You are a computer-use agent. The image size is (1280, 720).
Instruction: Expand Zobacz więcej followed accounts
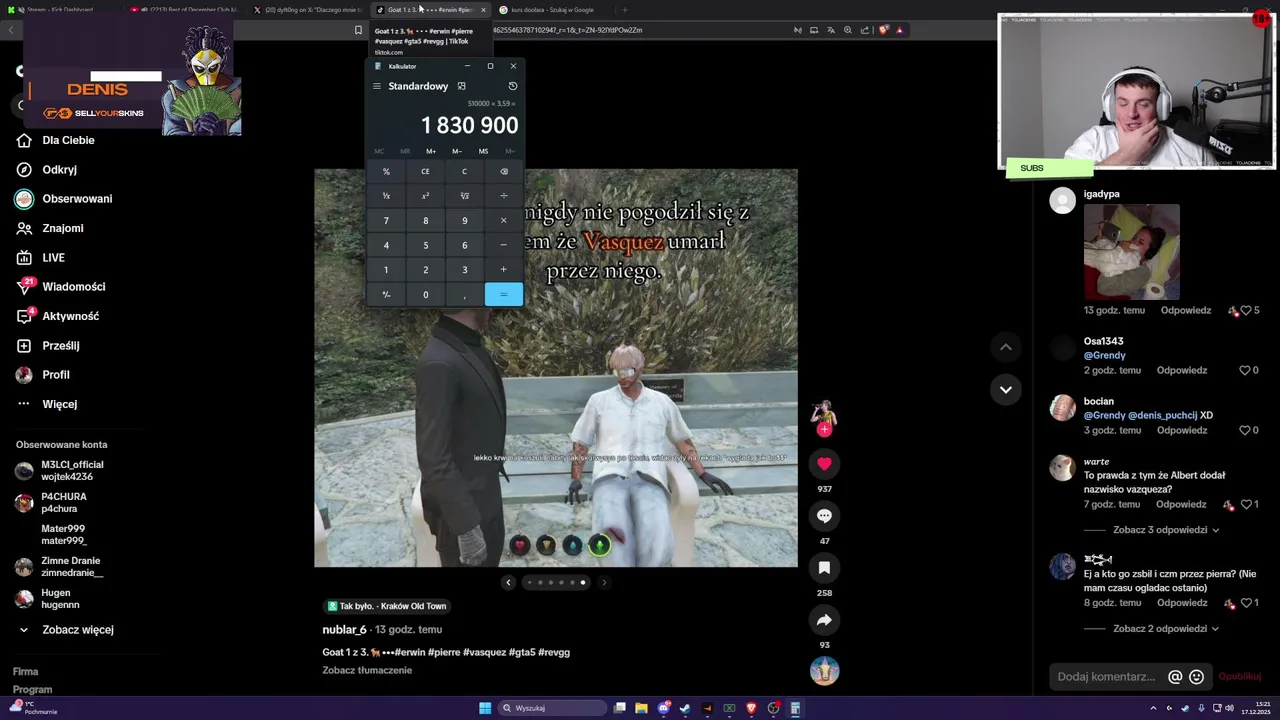pyautogui.click(x=77, y=630)
